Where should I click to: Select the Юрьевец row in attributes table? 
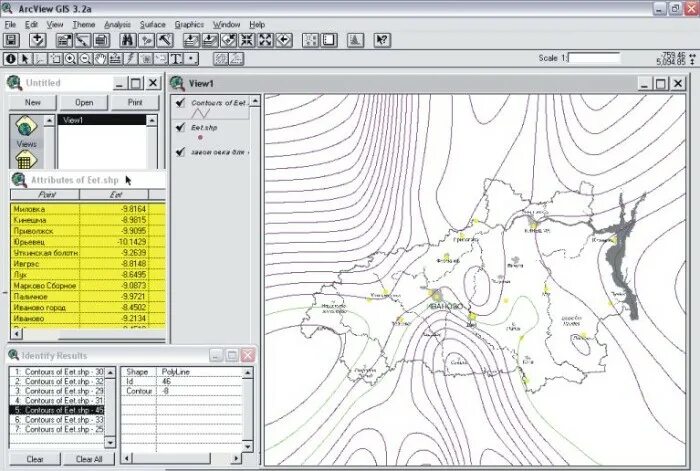click(x=88, y=242)
